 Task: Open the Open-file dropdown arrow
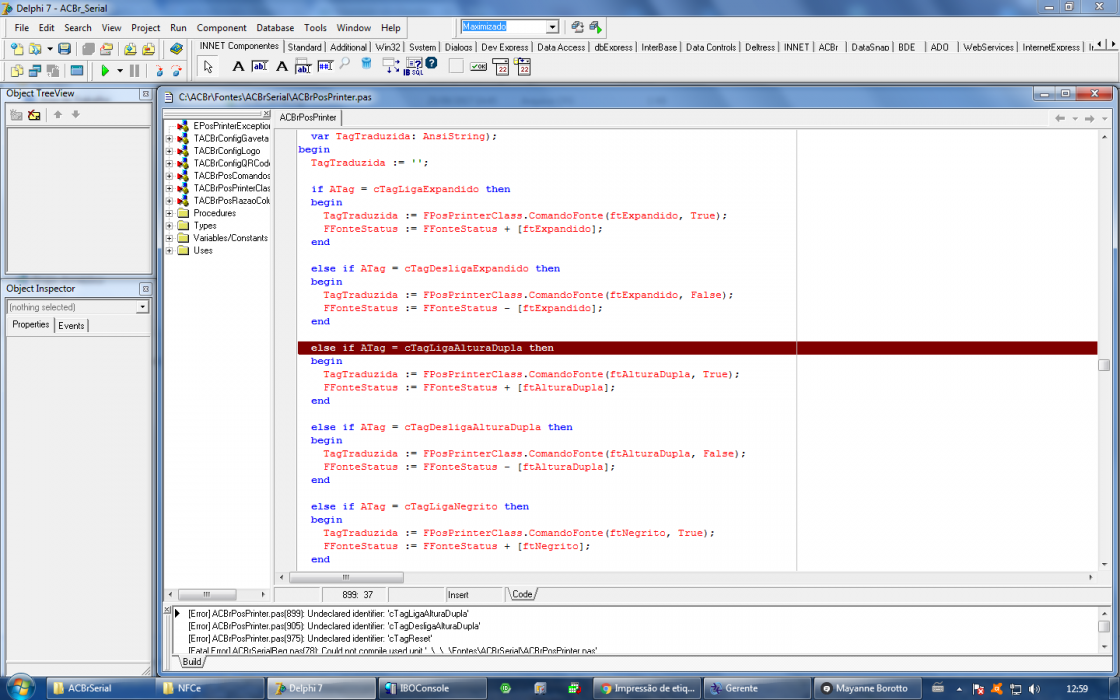click(x=49, y=49)
